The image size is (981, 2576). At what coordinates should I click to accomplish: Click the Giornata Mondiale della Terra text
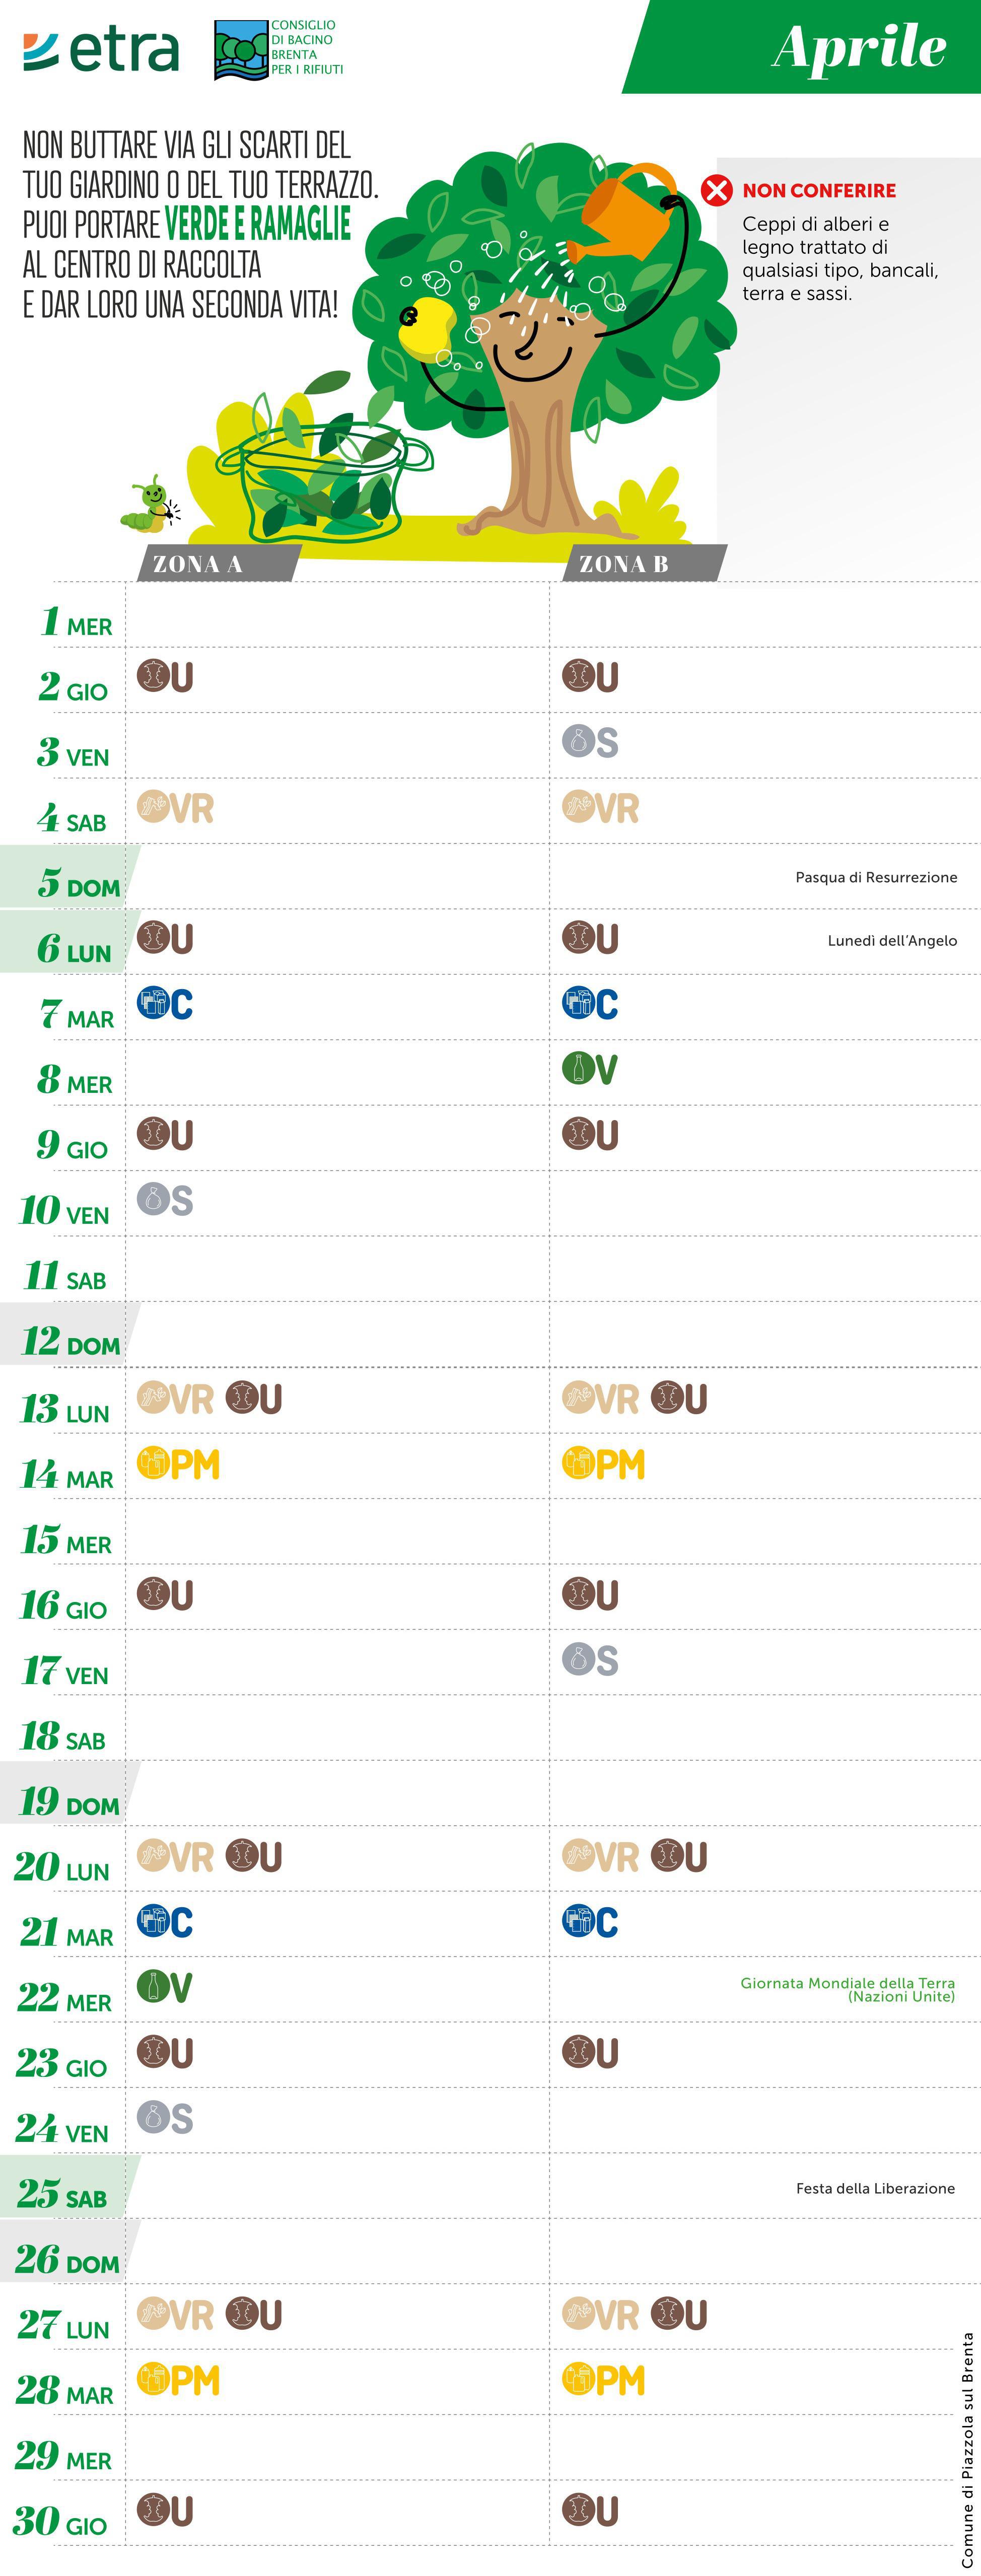click(848, 1989)
